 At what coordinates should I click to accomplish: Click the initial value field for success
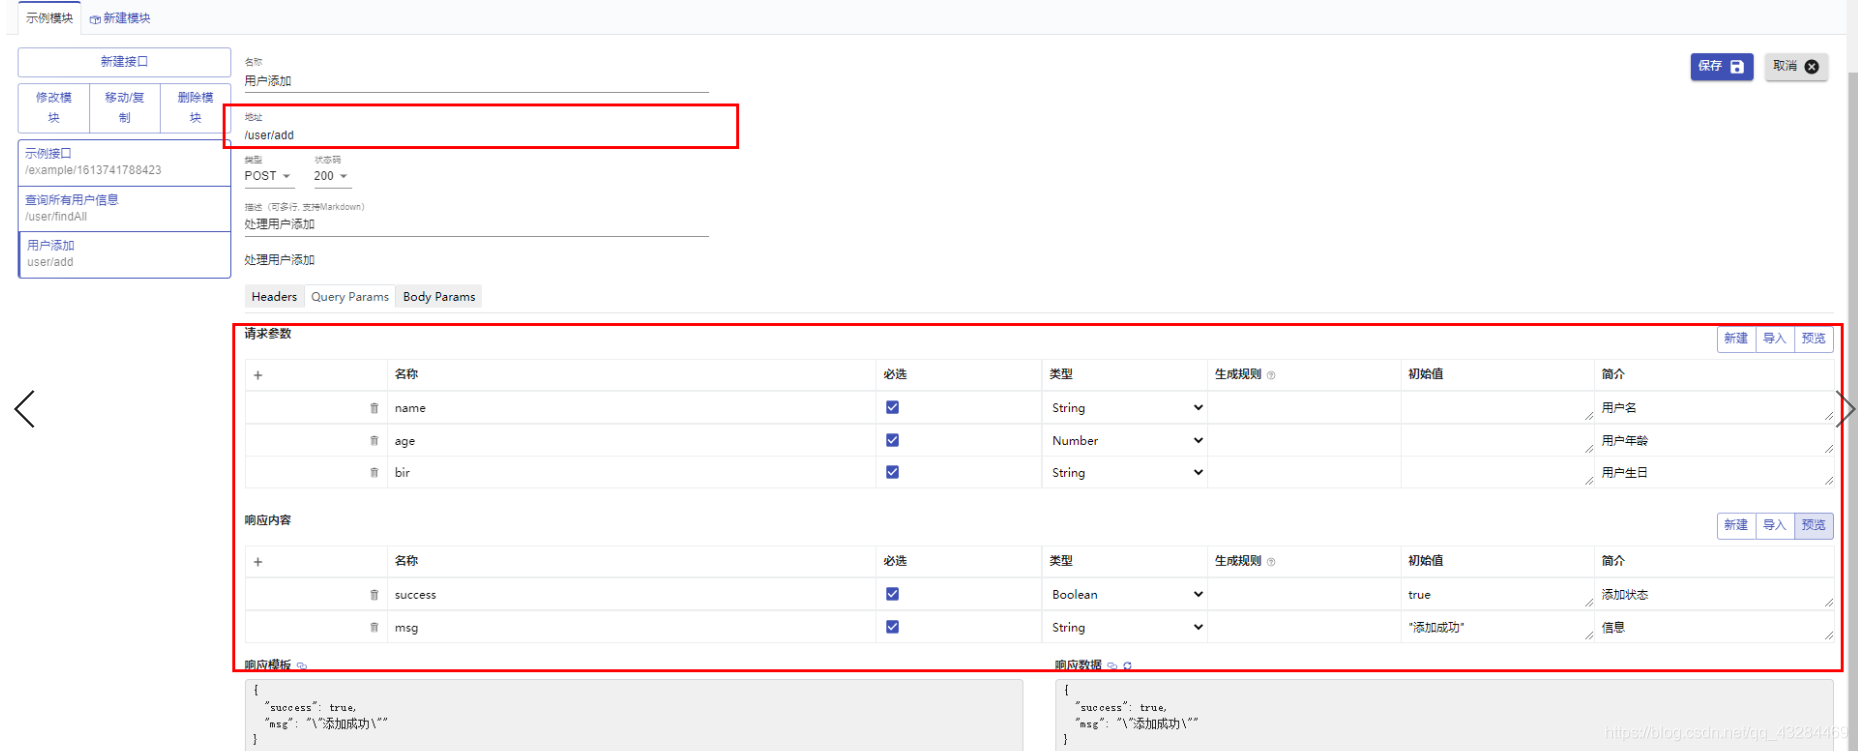[x=1497, y=595]
